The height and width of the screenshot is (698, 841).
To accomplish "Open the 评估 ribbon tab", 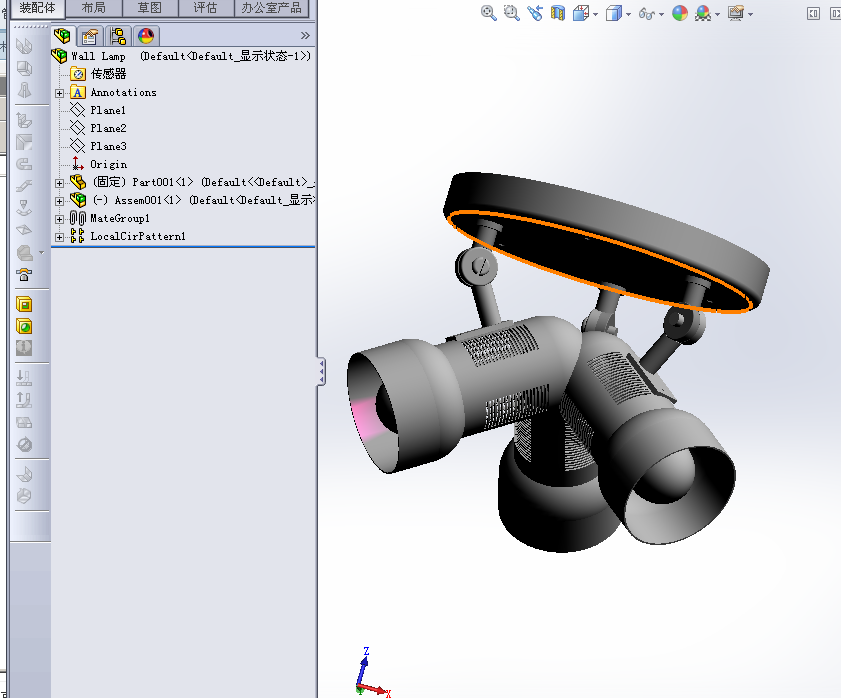I will click(206, 8).
